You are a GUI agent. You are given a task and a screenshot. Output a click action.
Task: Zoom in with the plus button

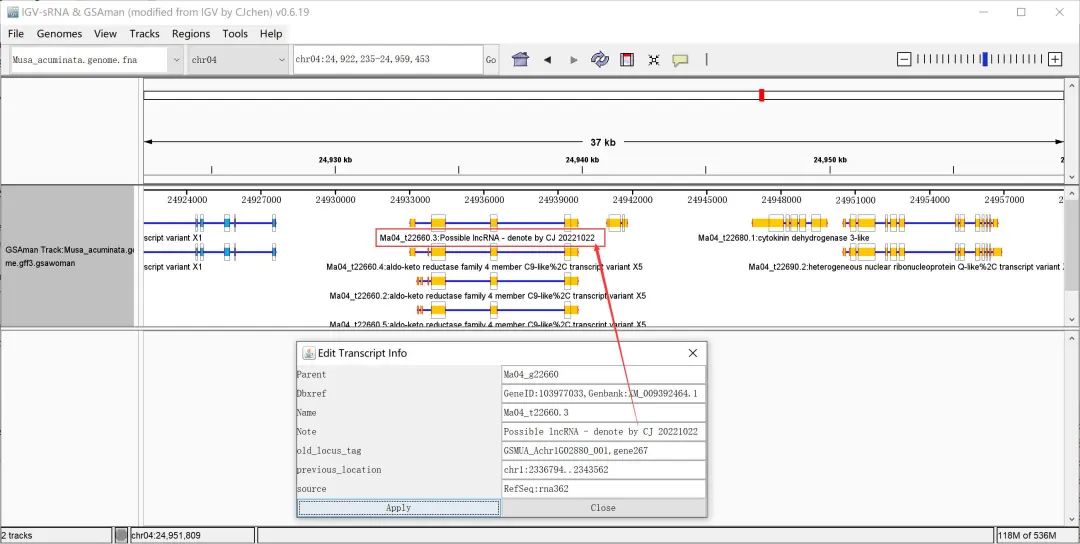click(1055, 60)
